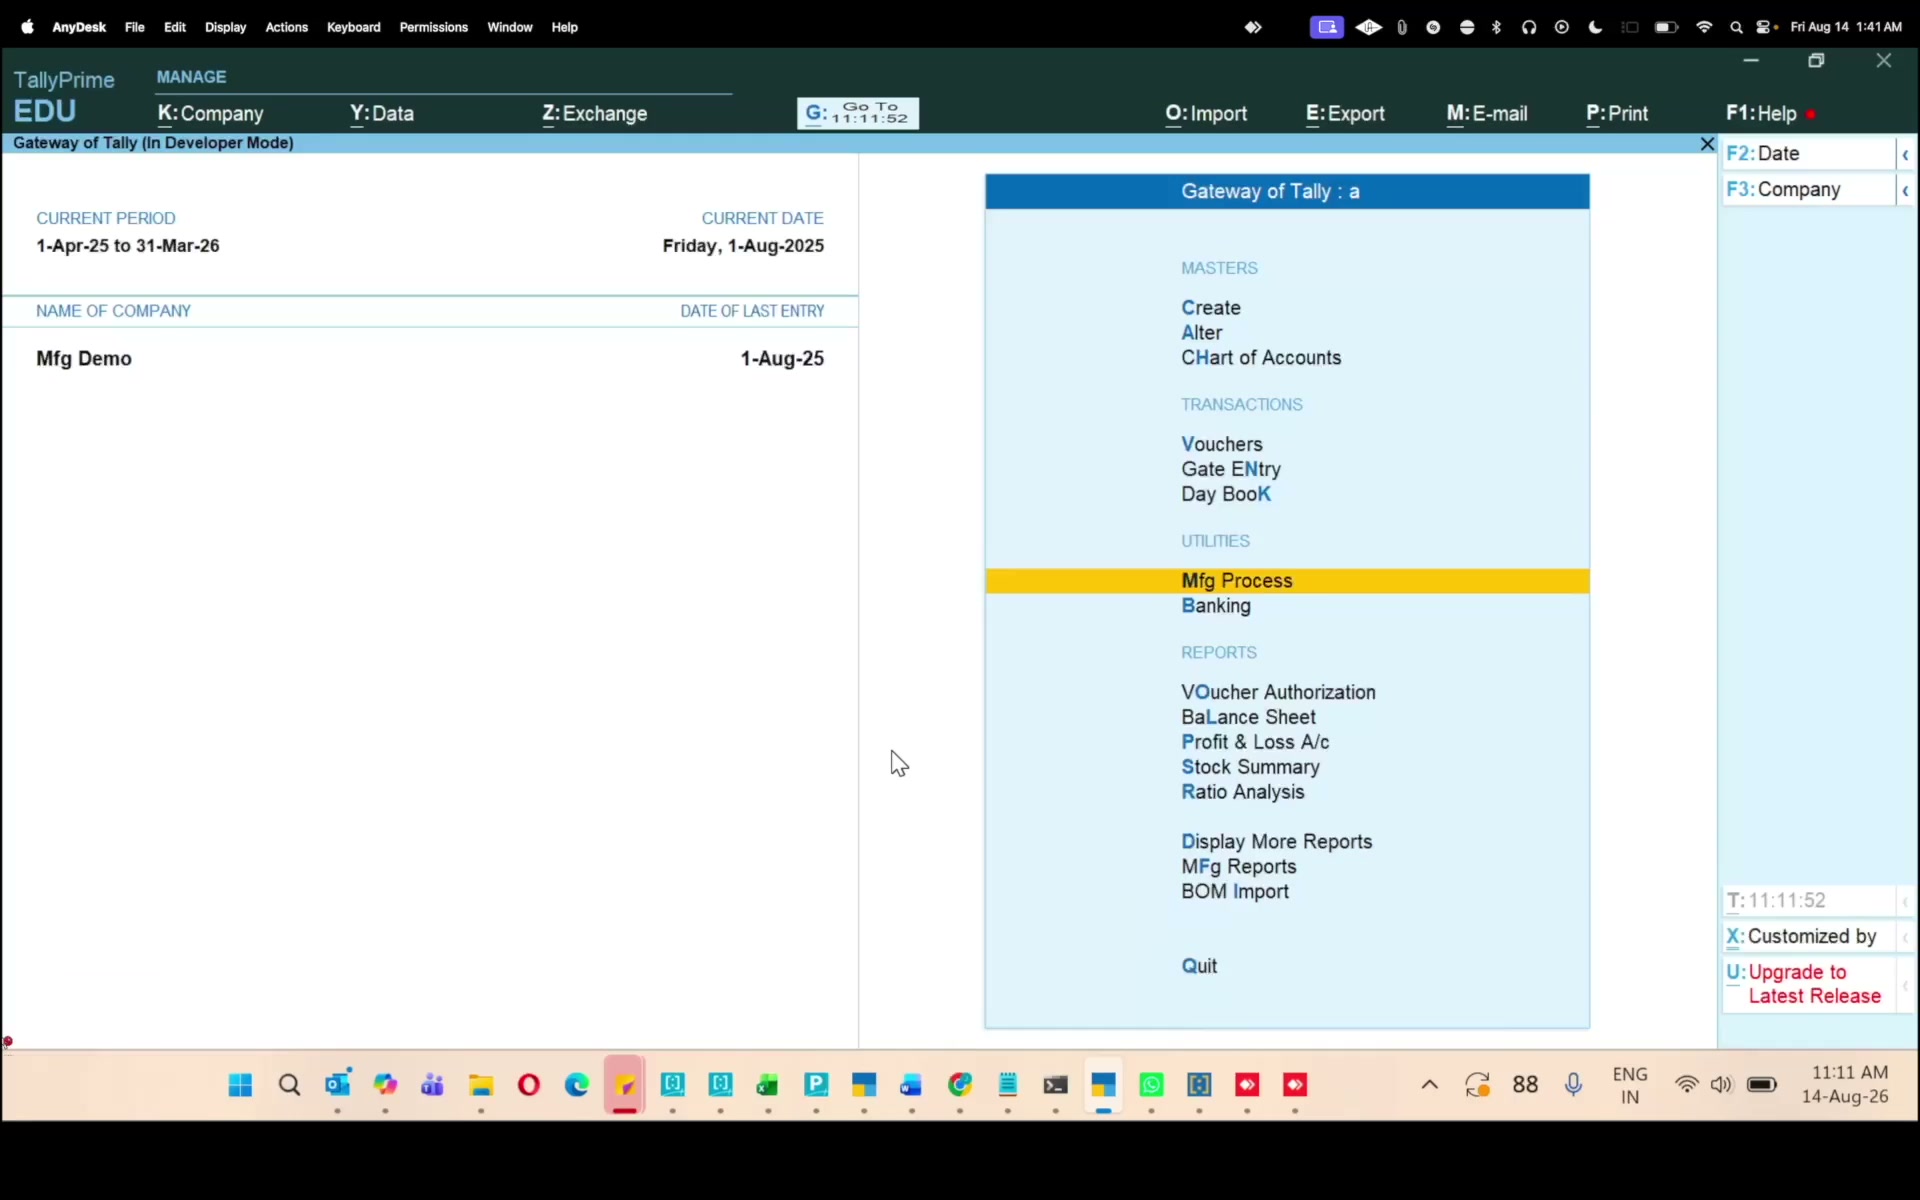Screen dimensions: 1920x1200
Task: Open the K: Company menu
Action: click(211, 114)
